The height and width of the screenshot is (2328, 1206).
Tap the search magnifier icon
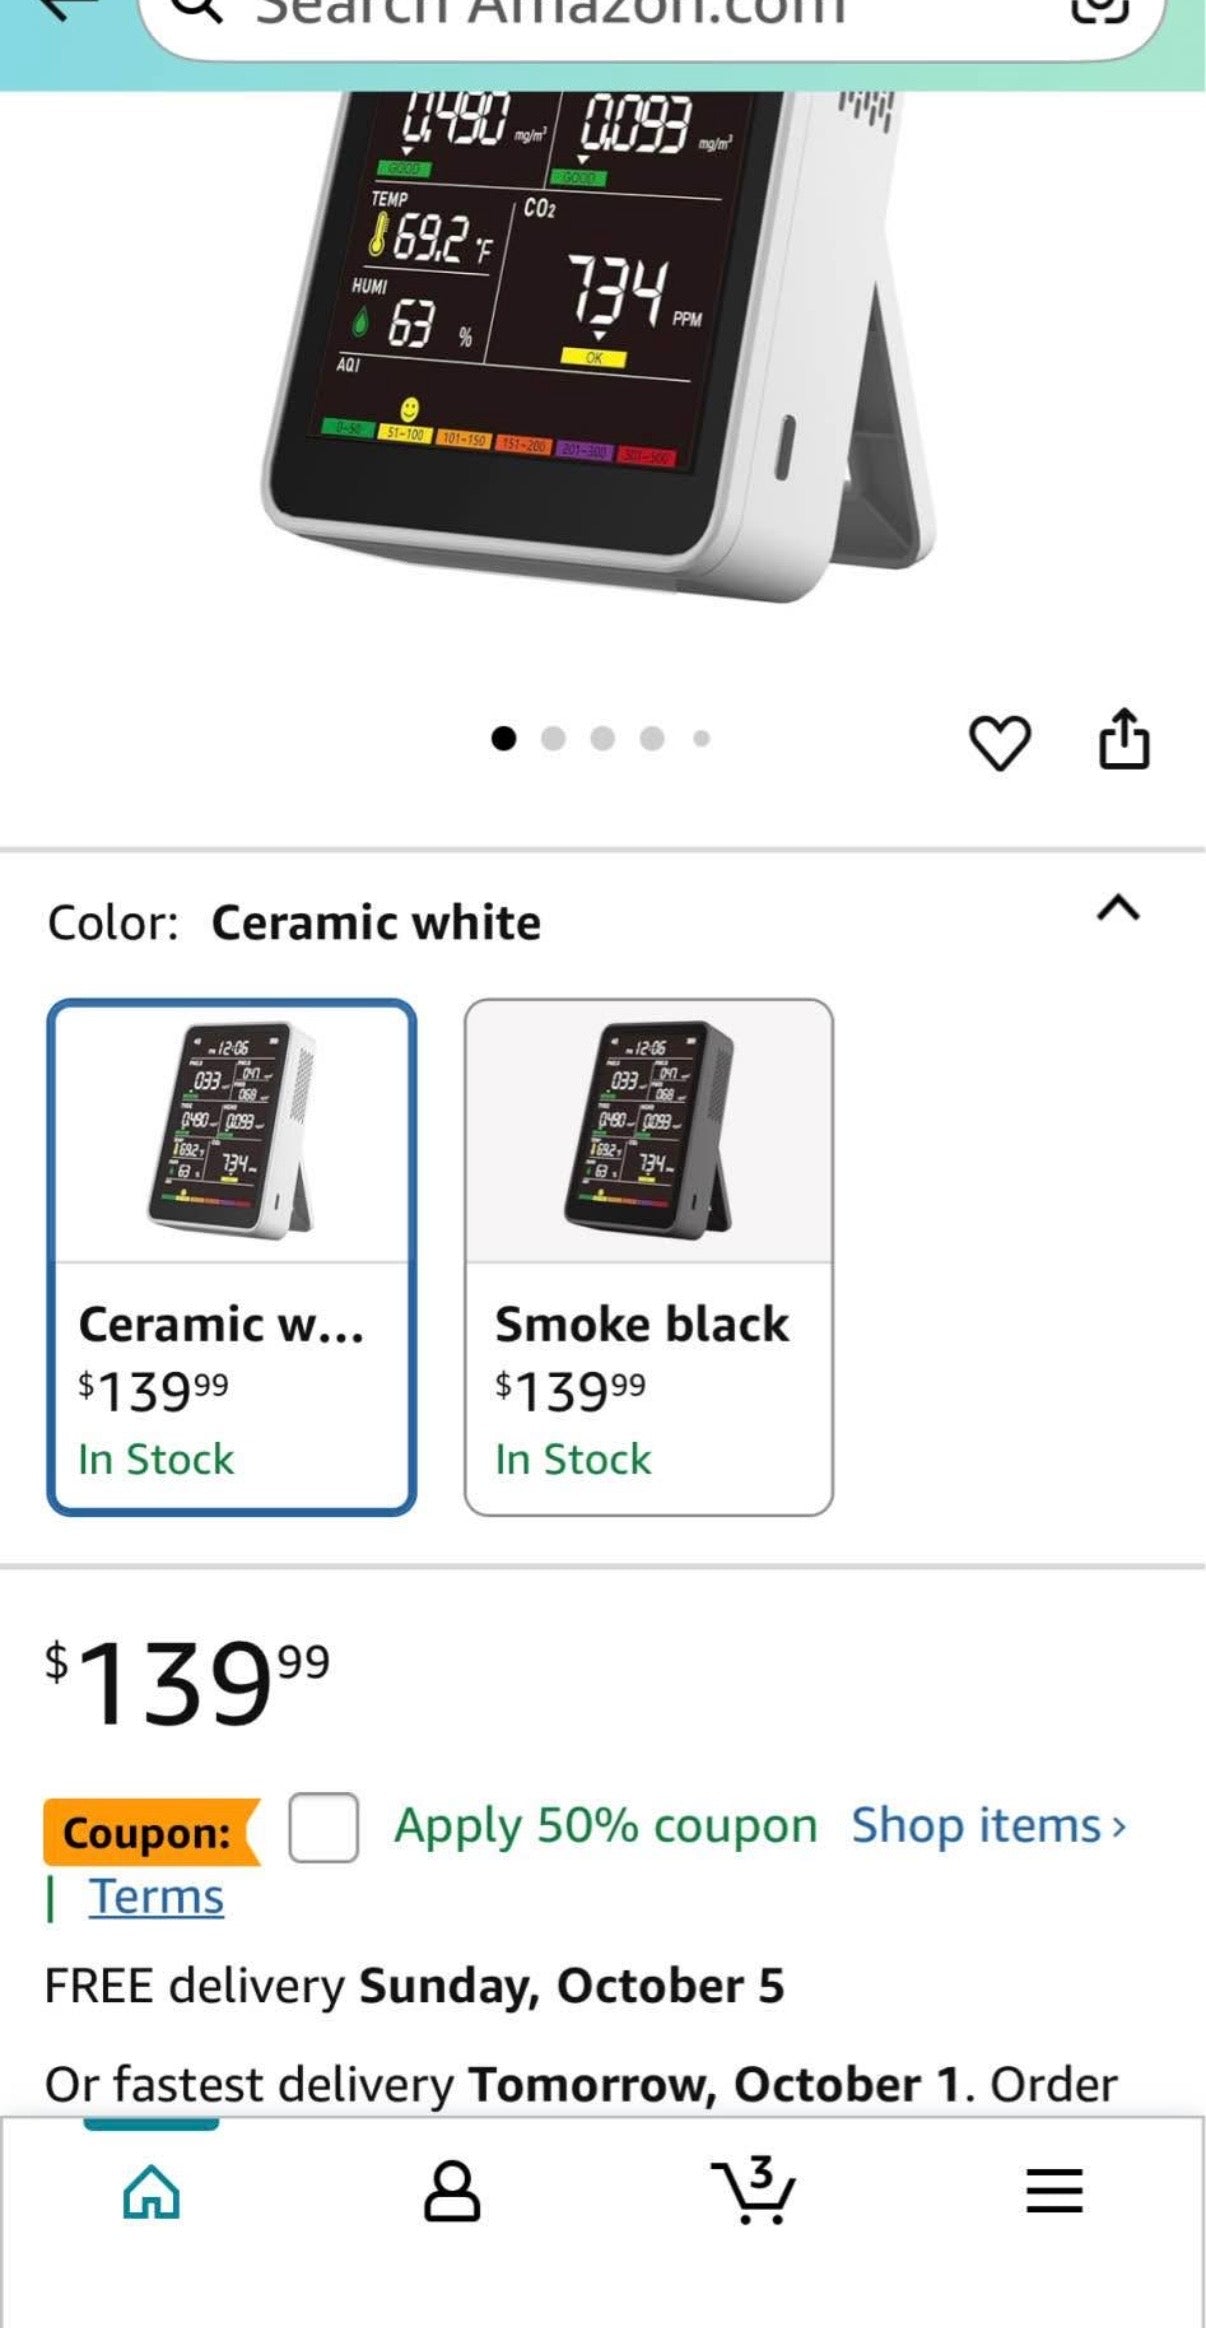coord(198,10)
